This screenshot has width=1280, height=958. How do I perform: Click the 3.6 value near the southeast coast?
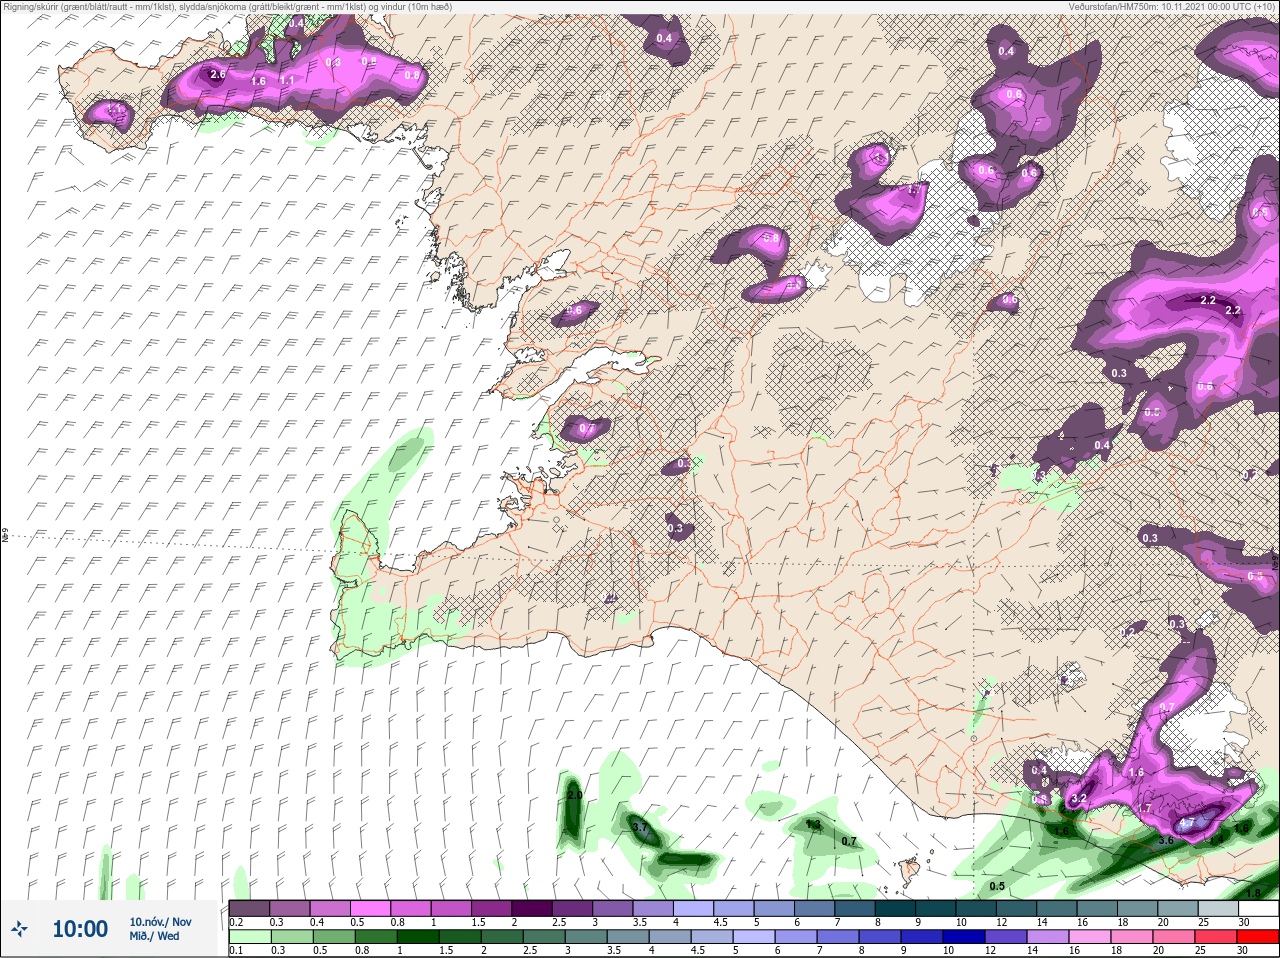point(1166,840)
